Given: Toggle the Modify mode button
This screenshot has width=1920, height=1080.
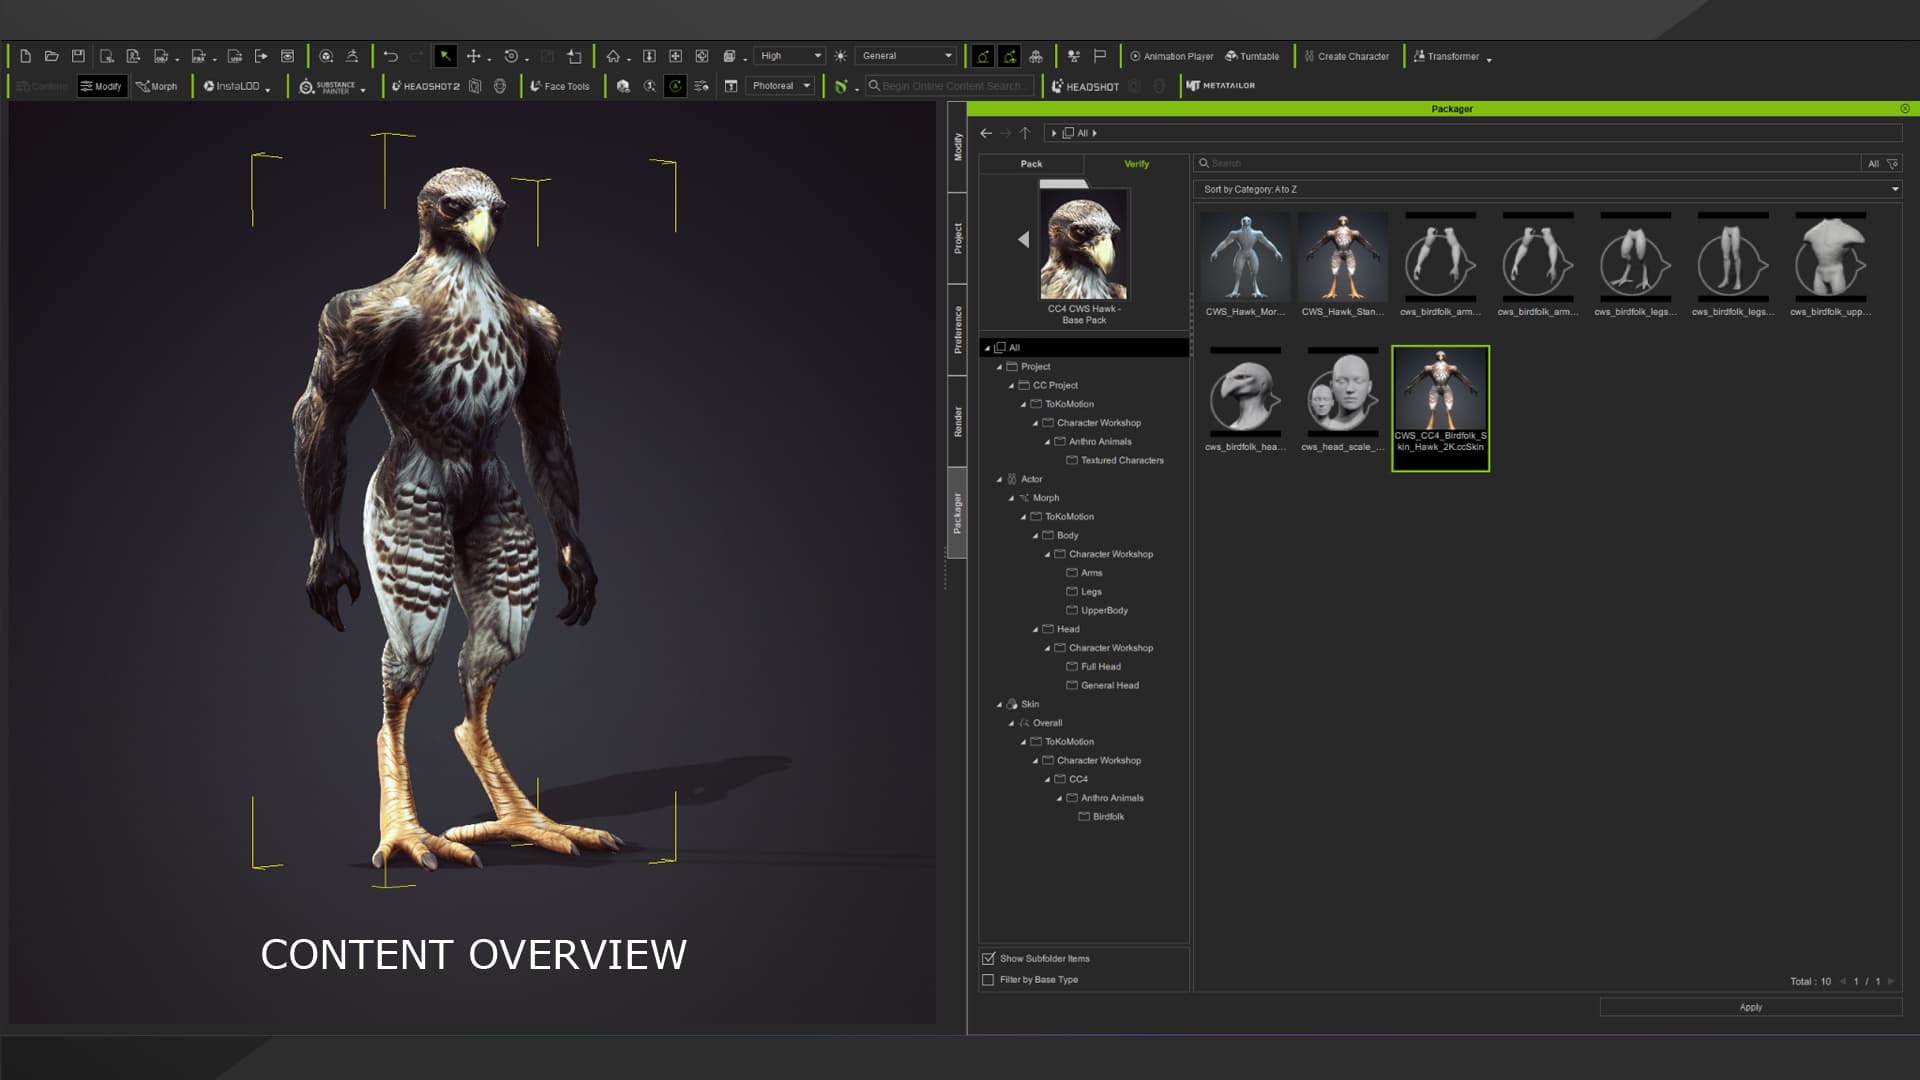Looking at the screenshot, I should click(101, 86).
